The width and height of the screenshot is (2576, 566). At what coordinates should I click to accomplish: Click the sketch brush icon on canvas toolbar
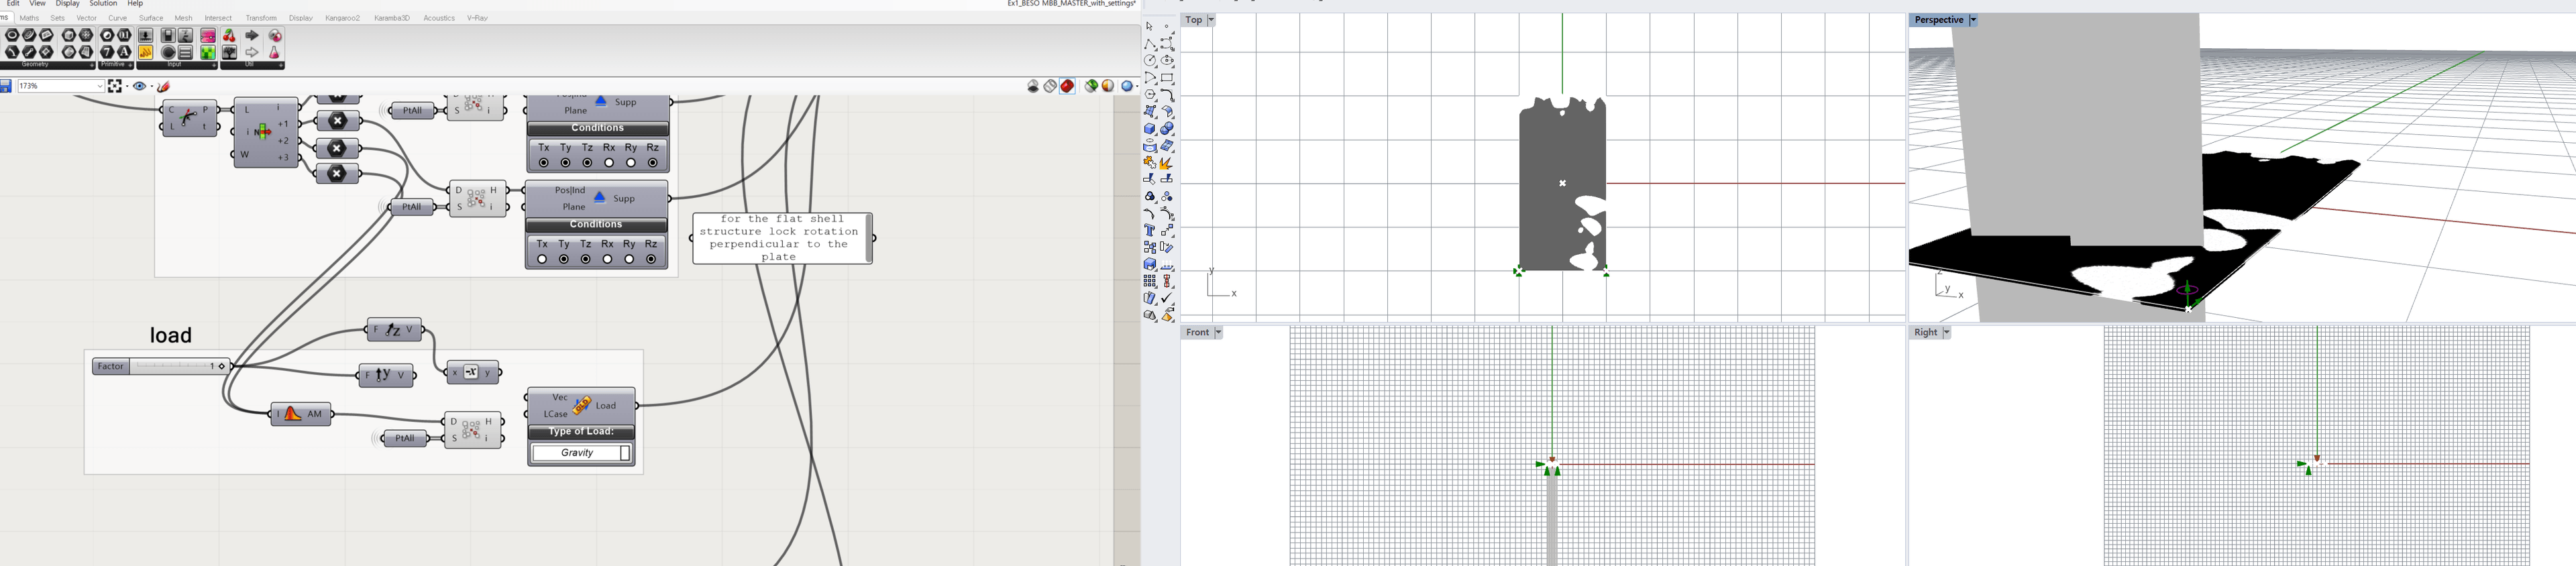(x=163, y=86)
